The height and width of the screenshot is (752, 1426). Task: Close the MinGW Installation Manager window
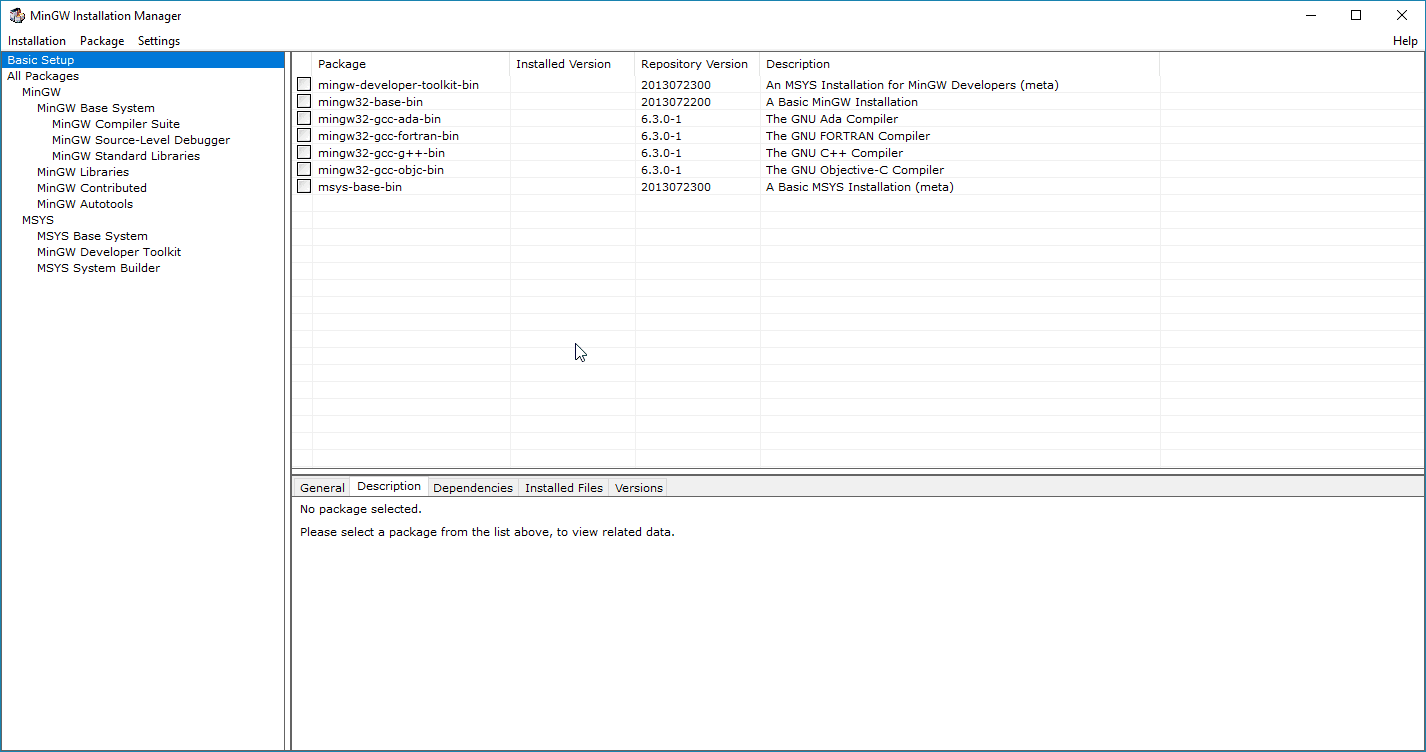[x=1402, y=15]
